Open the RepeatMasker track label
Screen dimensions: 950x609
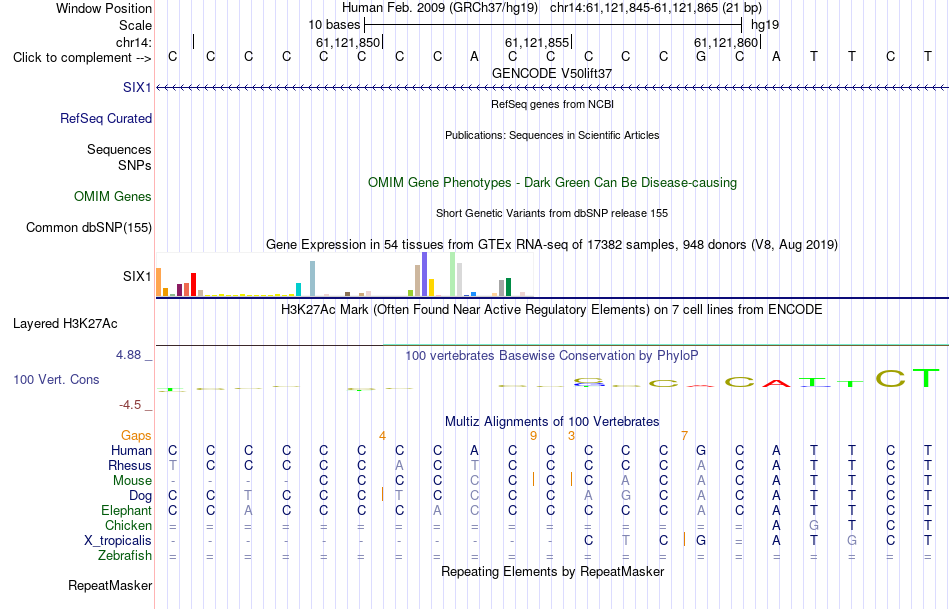(110, 585)
